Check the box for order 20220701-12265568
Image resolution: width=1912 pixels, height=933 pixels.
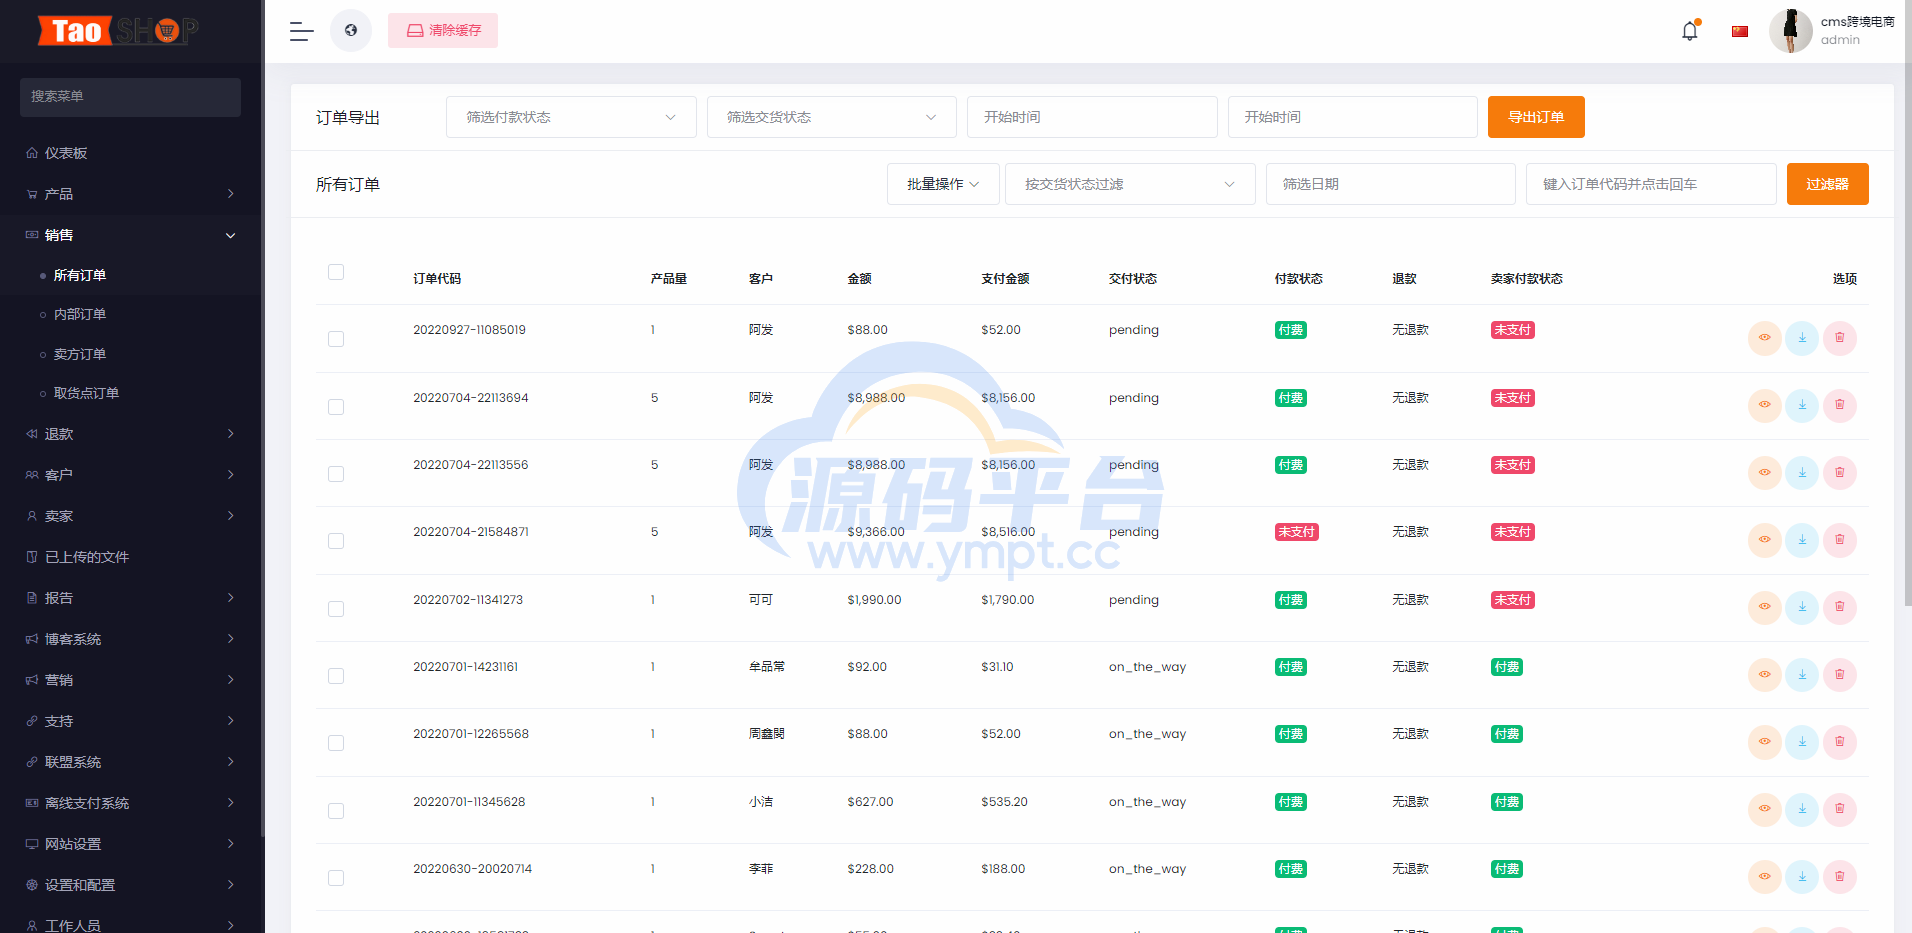pos(336,743)
